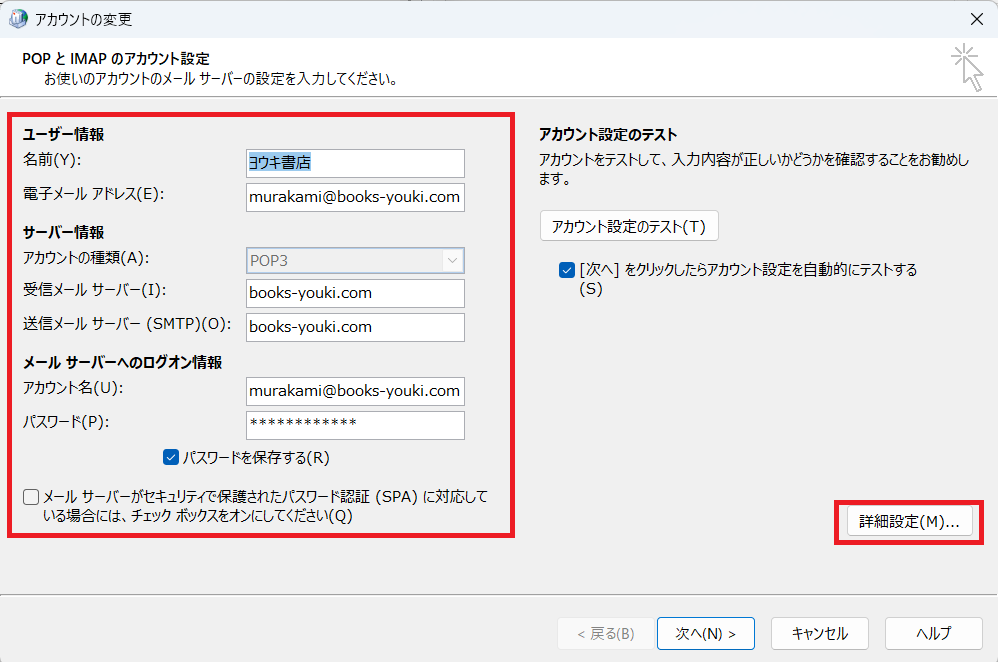The image size is (998, 662).
Task: Click the アカウントの変更 title bar text
Action: (x=83, y=19)
